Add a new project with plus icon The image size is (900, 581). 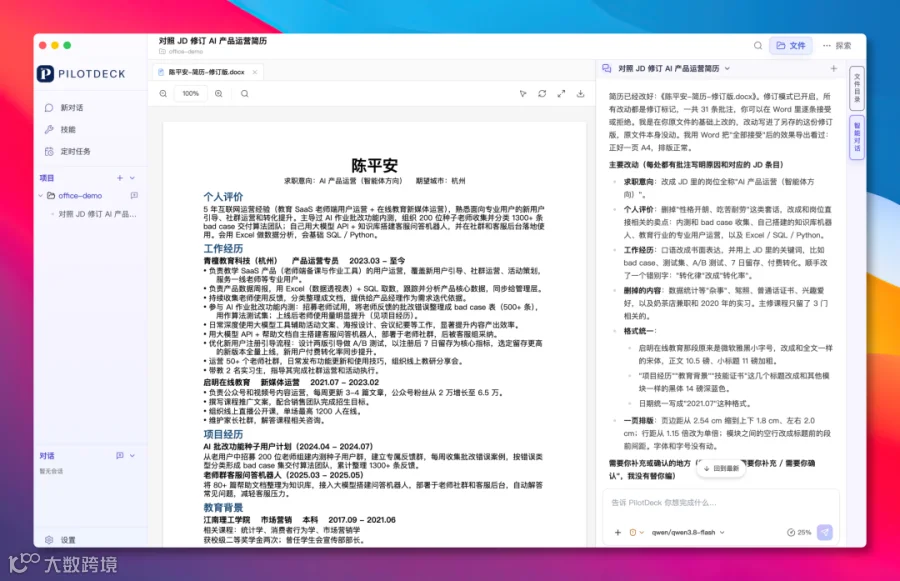point(120,178)
